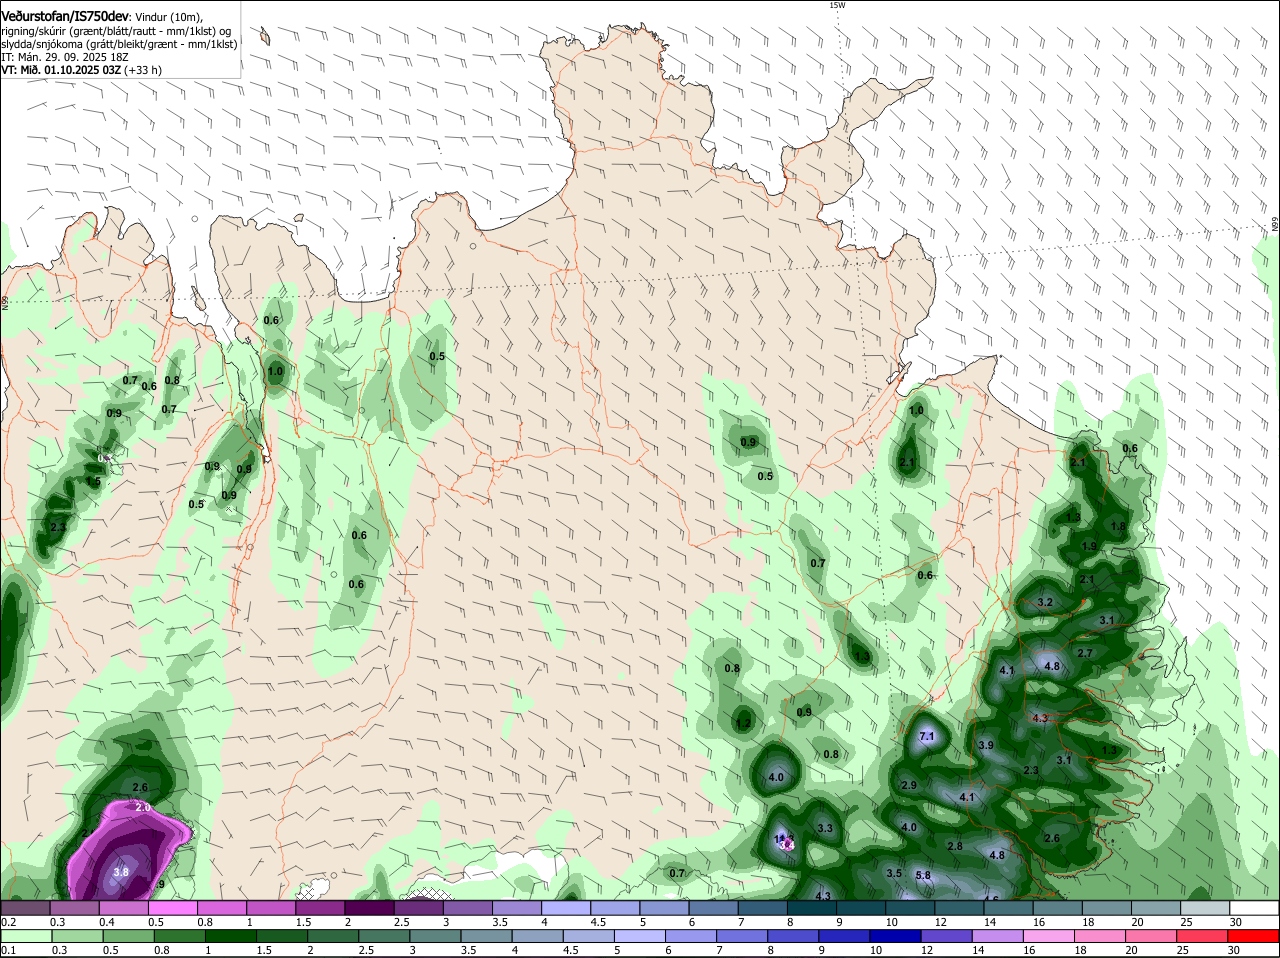Image resolution: width=1280 pixels, height=958 pixels.
Task: Select the 2.0 value atop the purple area
Action: 142,807
